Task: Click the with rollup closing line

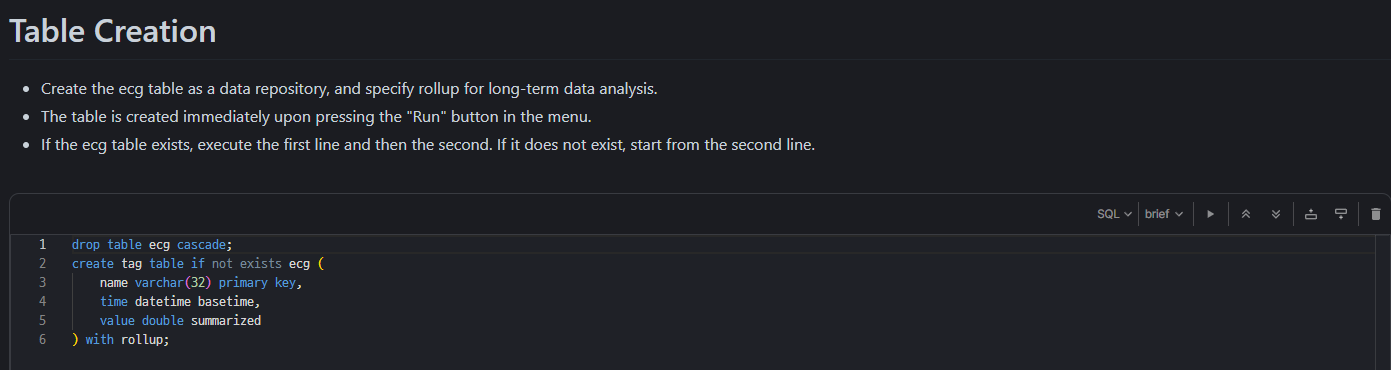Action: click(x=121, y=339)
